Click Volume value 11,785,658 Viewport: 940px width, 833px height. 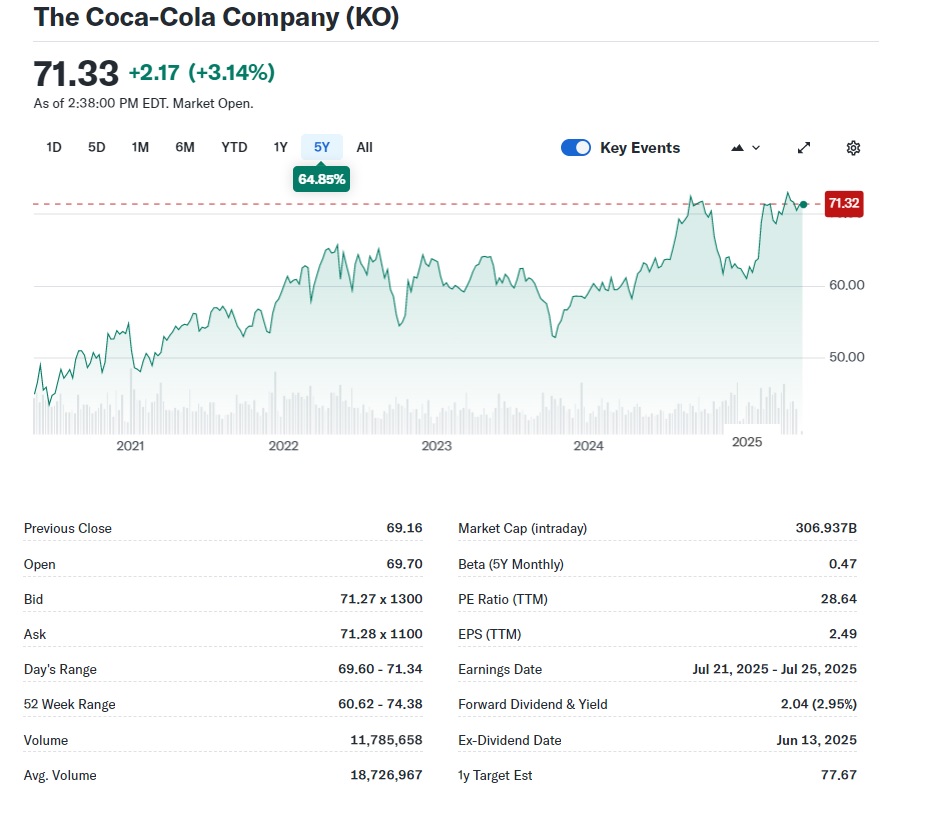(x=386, y=740)
